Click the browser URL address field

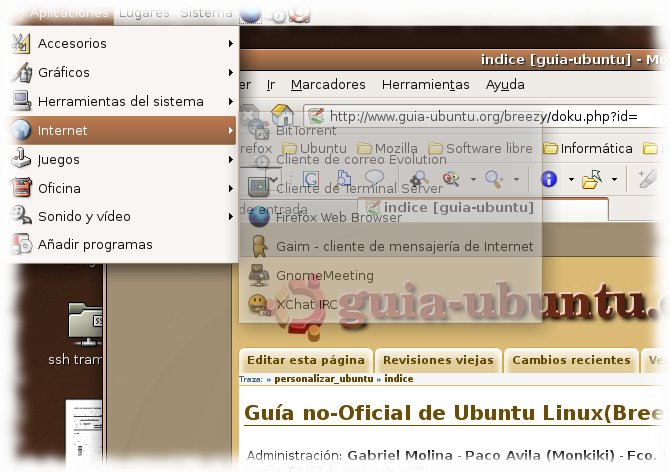click(x=480, y=117)
